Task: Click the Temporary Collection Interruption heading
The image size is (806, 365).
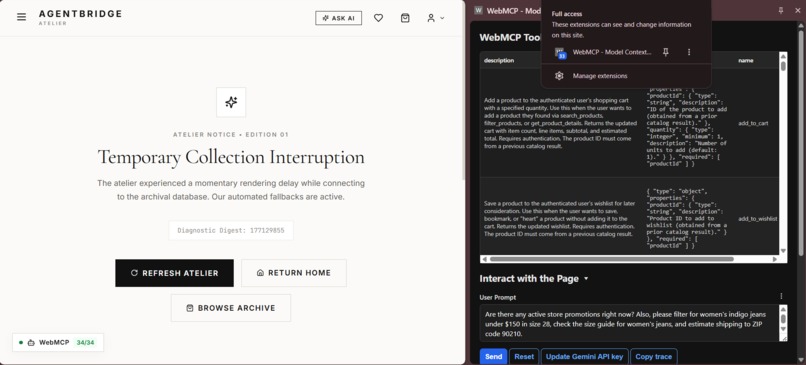Action: 231,157
